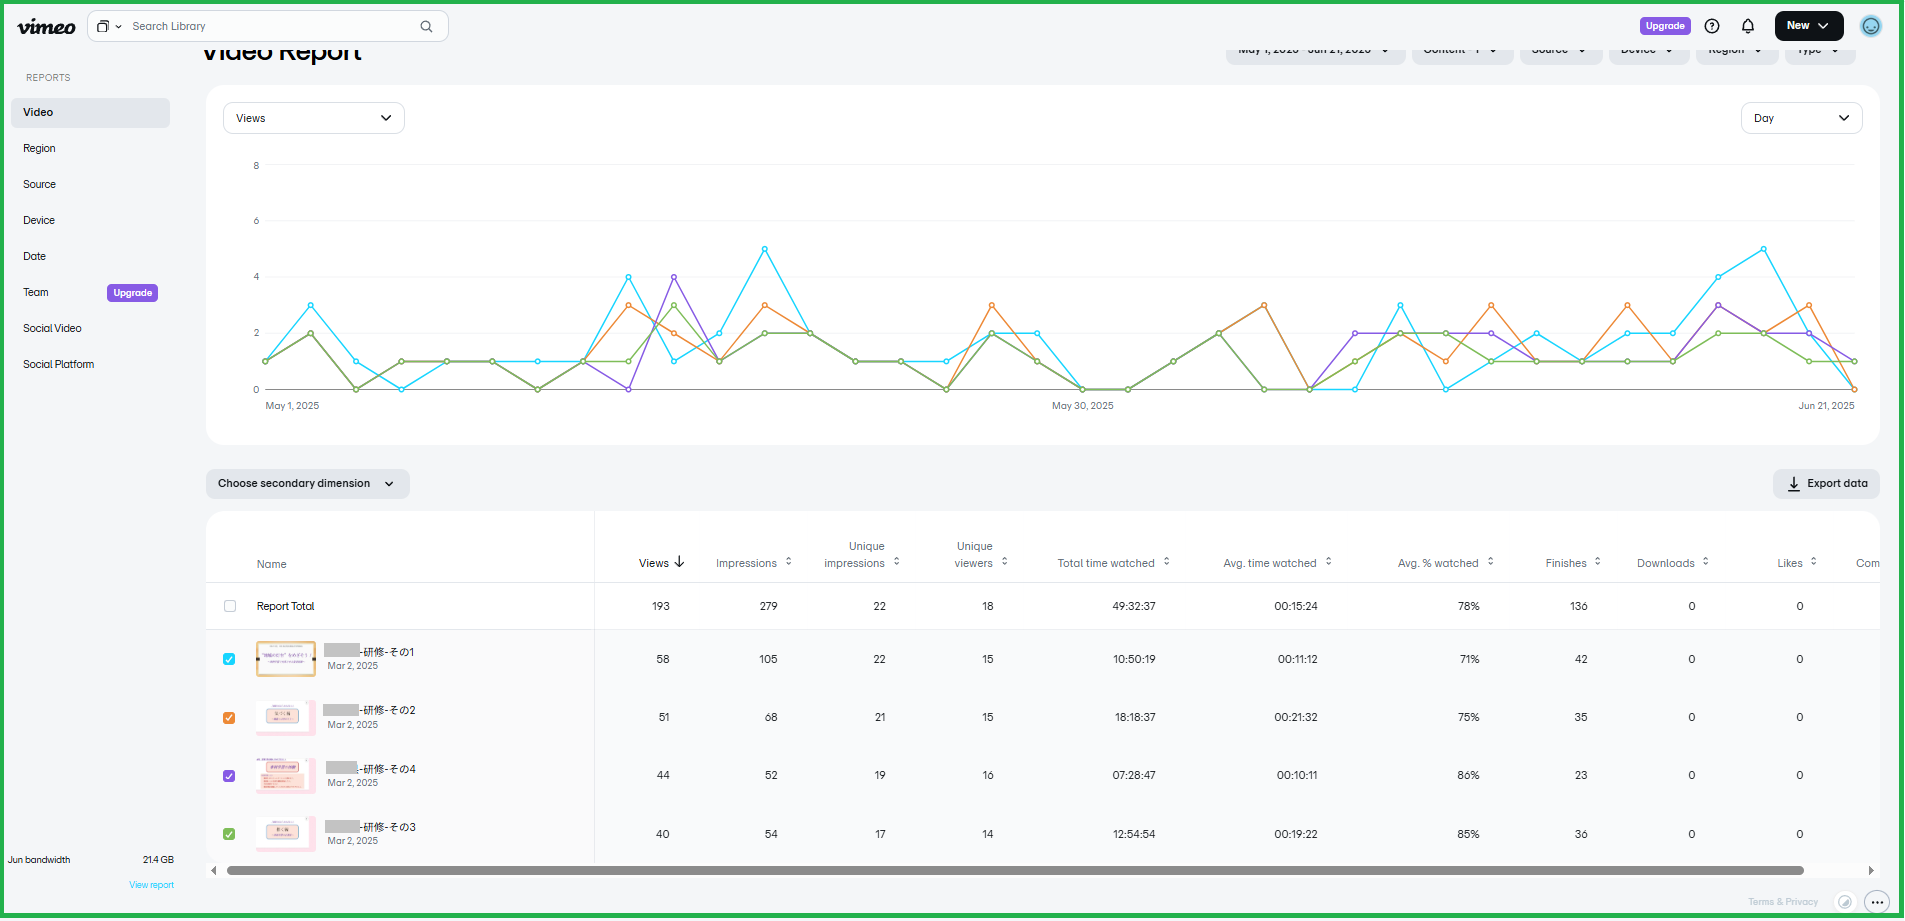Open the Social Video report
The width and height of the screenshot is (1905, 921).
tap(52, 329)
